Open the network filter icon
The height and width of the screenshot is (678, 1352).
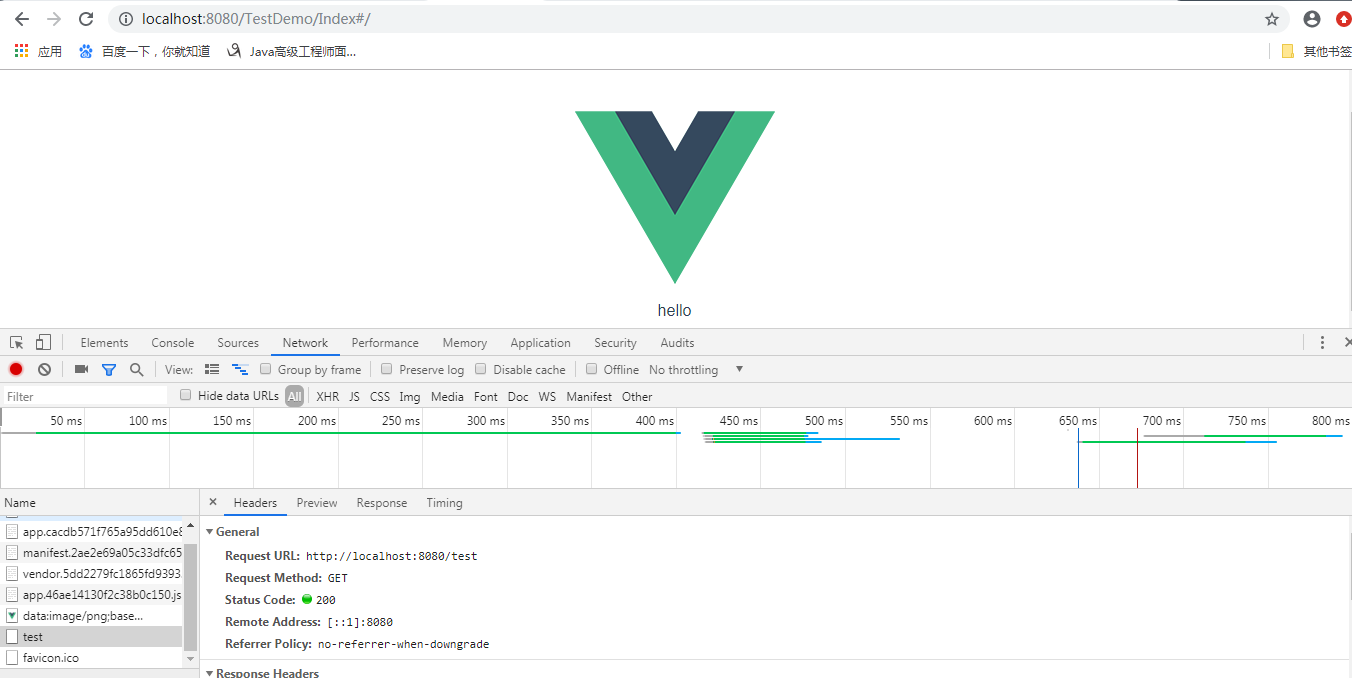(x=109, y=369)
